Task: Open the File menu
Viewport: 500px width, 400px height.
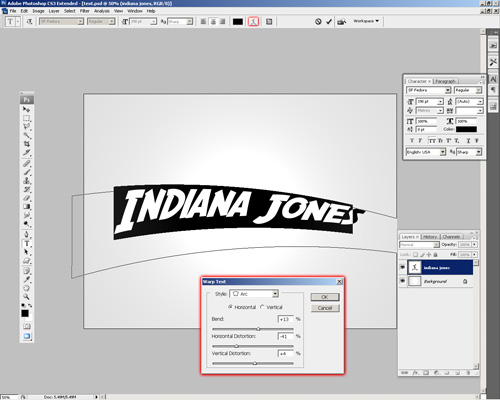Action: 13,11
